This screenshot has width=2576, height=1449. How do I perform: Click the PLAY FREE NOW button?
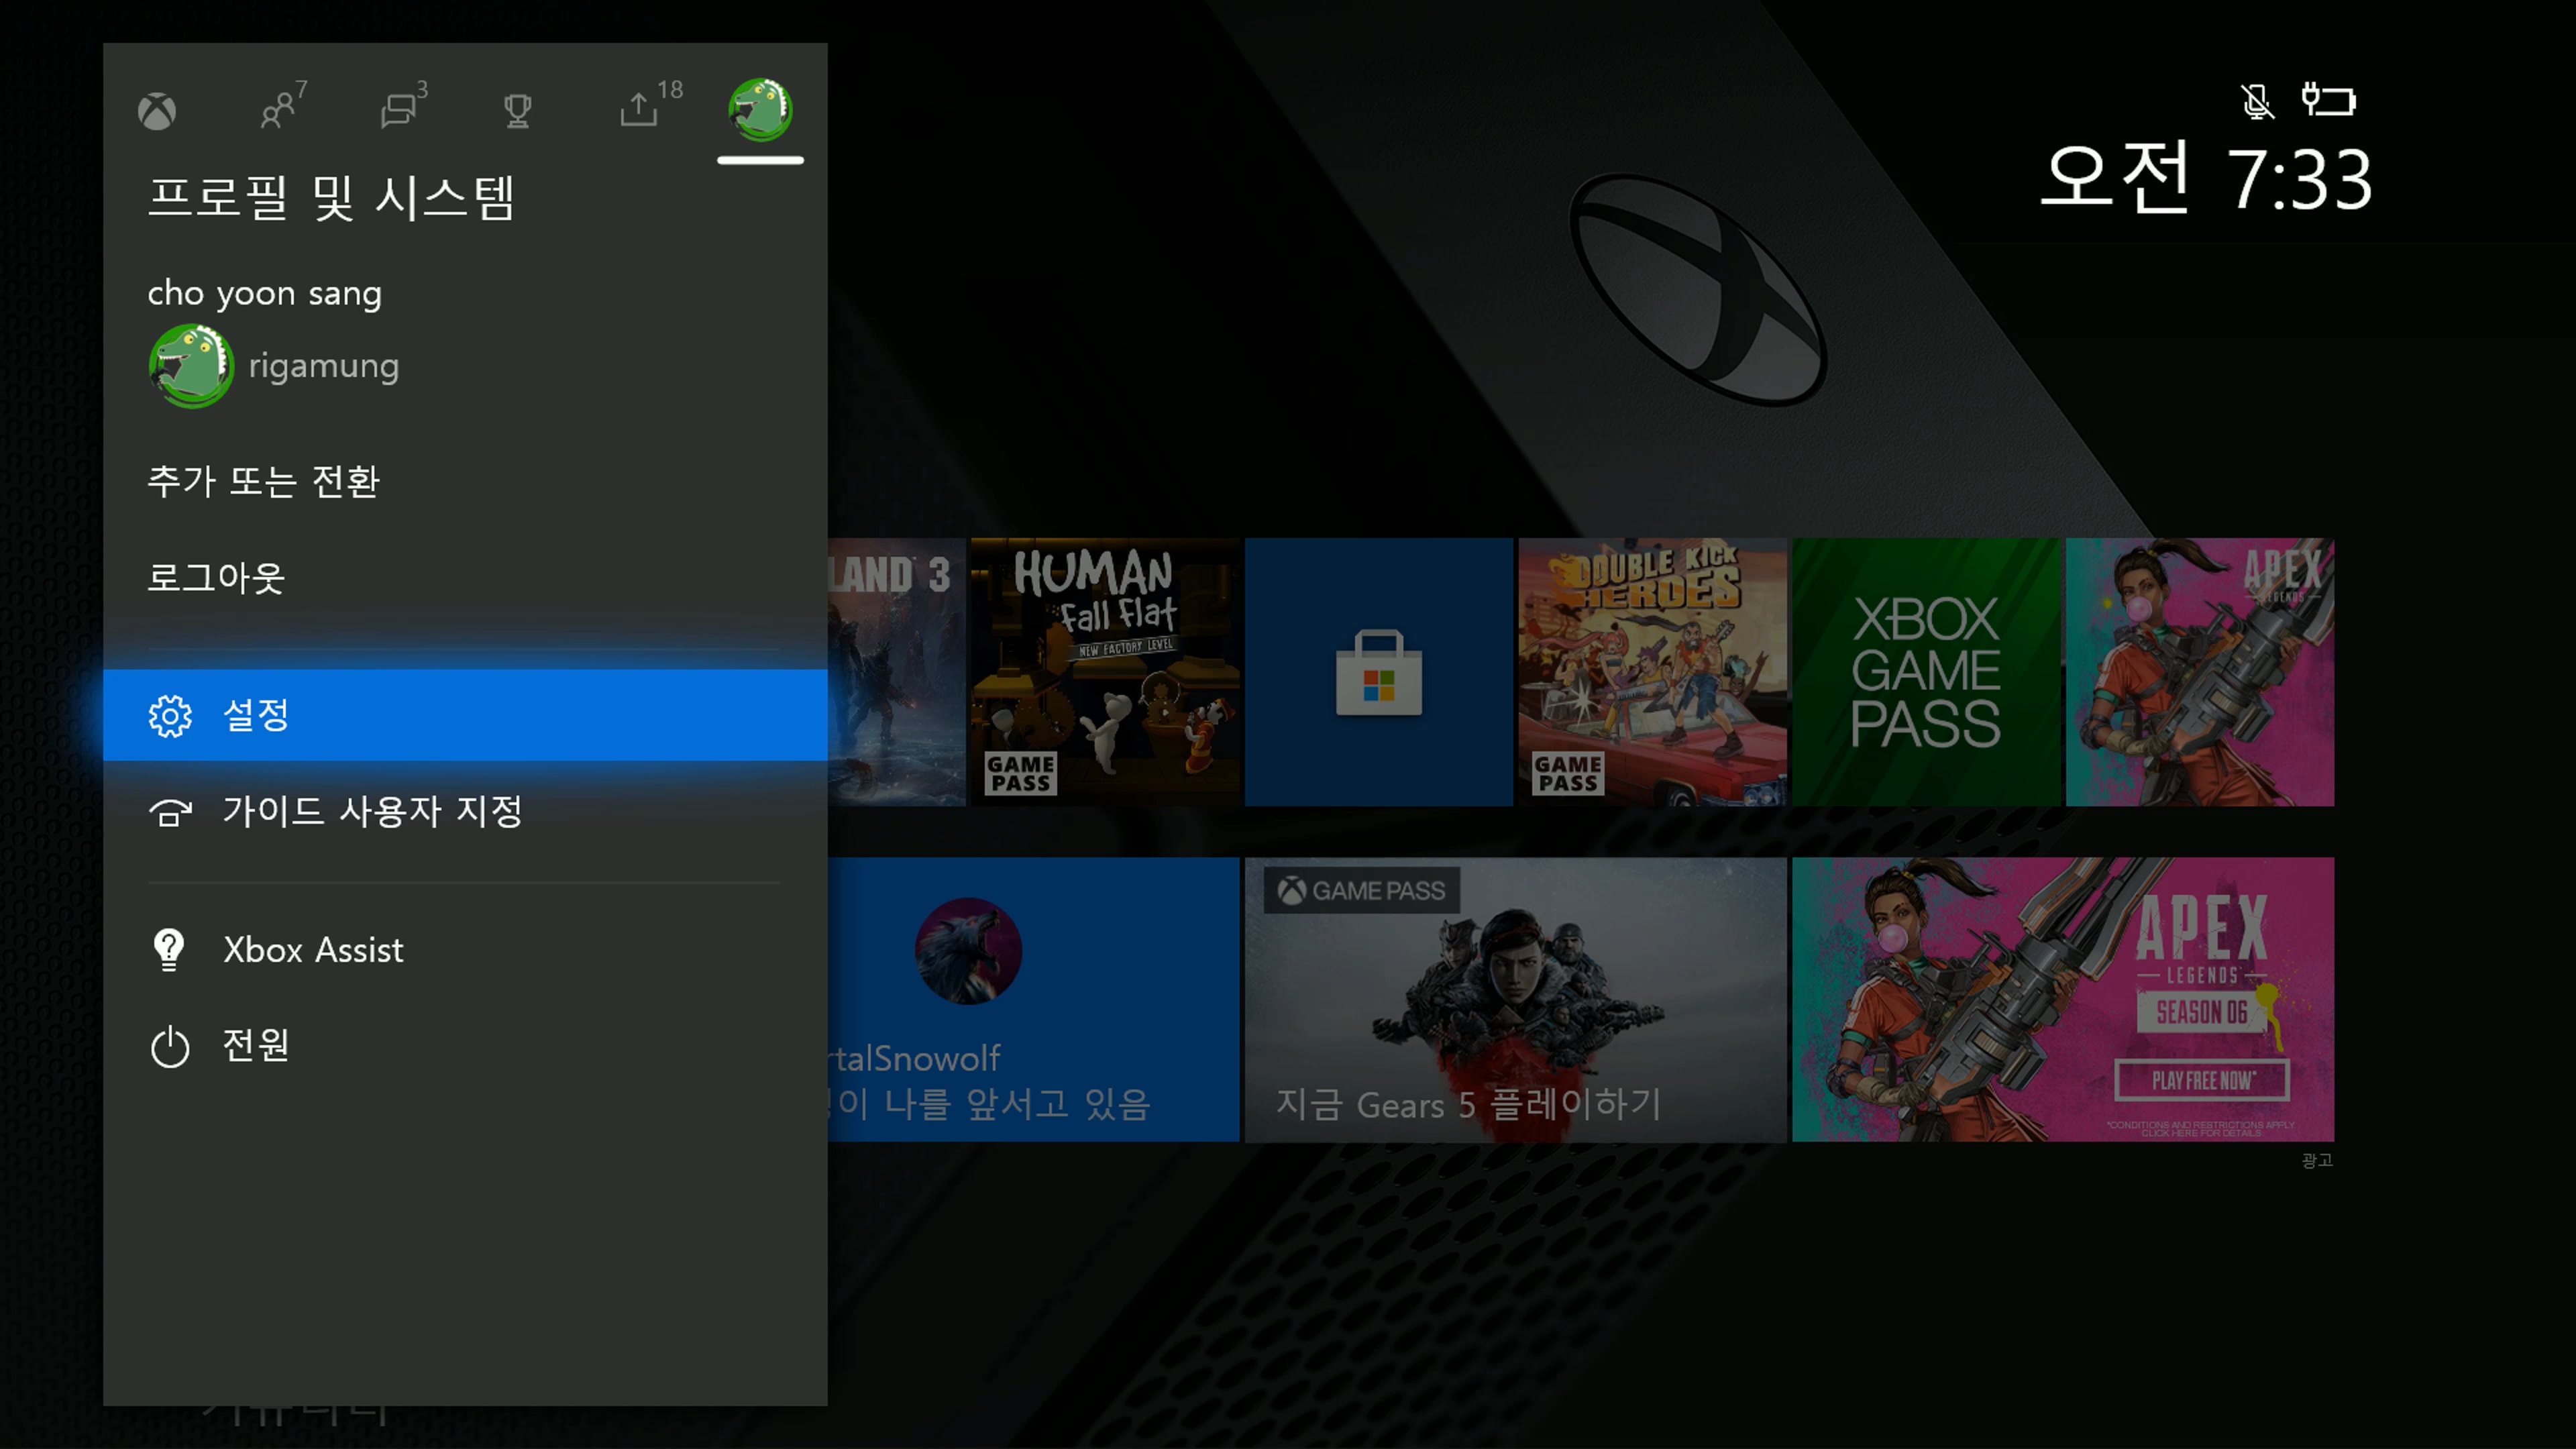2202,1080
